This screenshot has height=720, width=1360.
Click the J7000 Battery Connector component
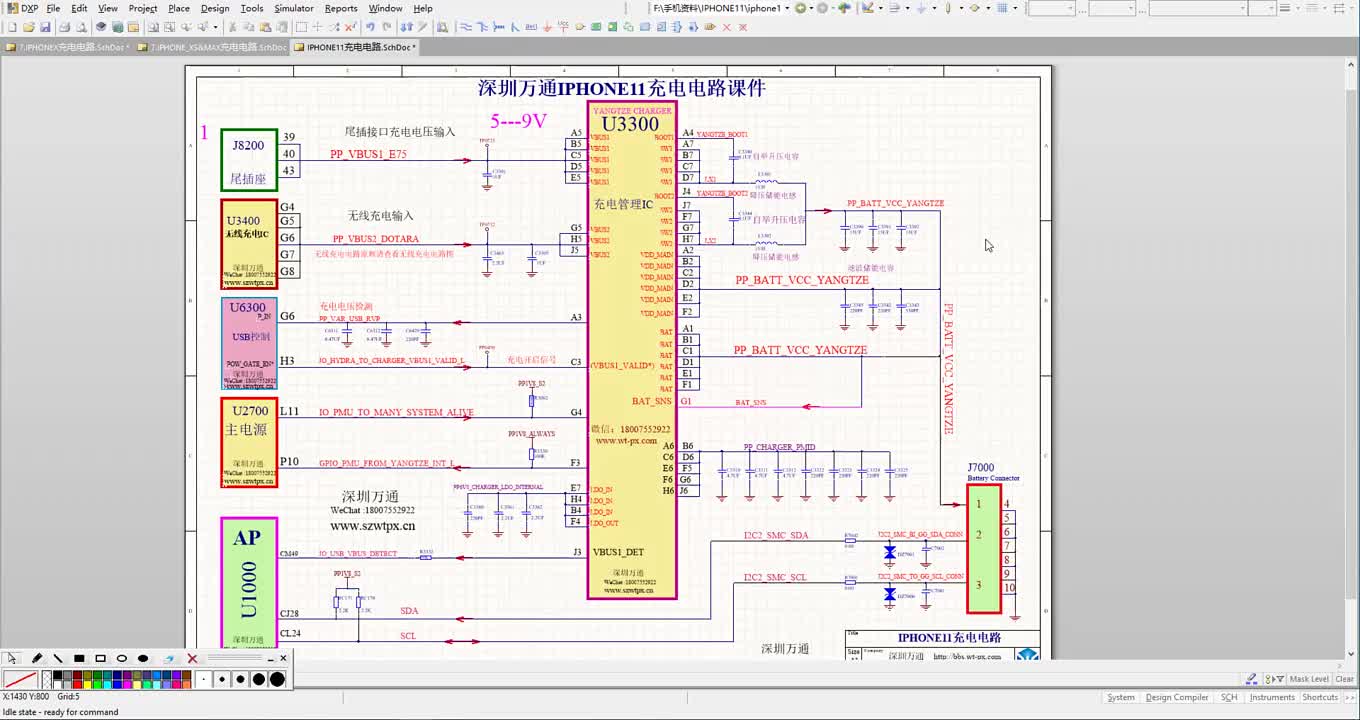(983, 548)
